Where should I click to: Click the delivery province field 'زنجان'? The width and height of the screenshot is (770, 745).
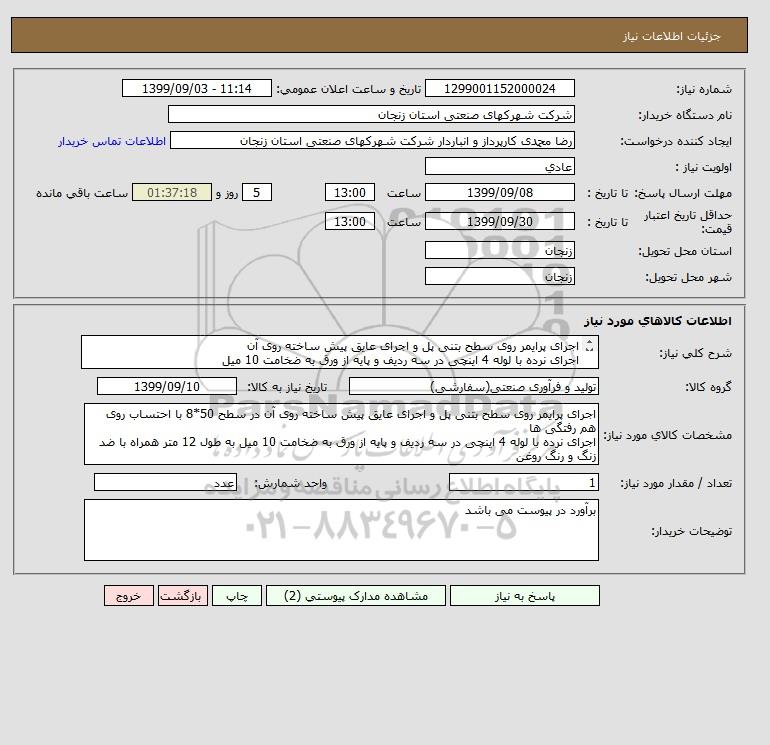coord(500,250)
